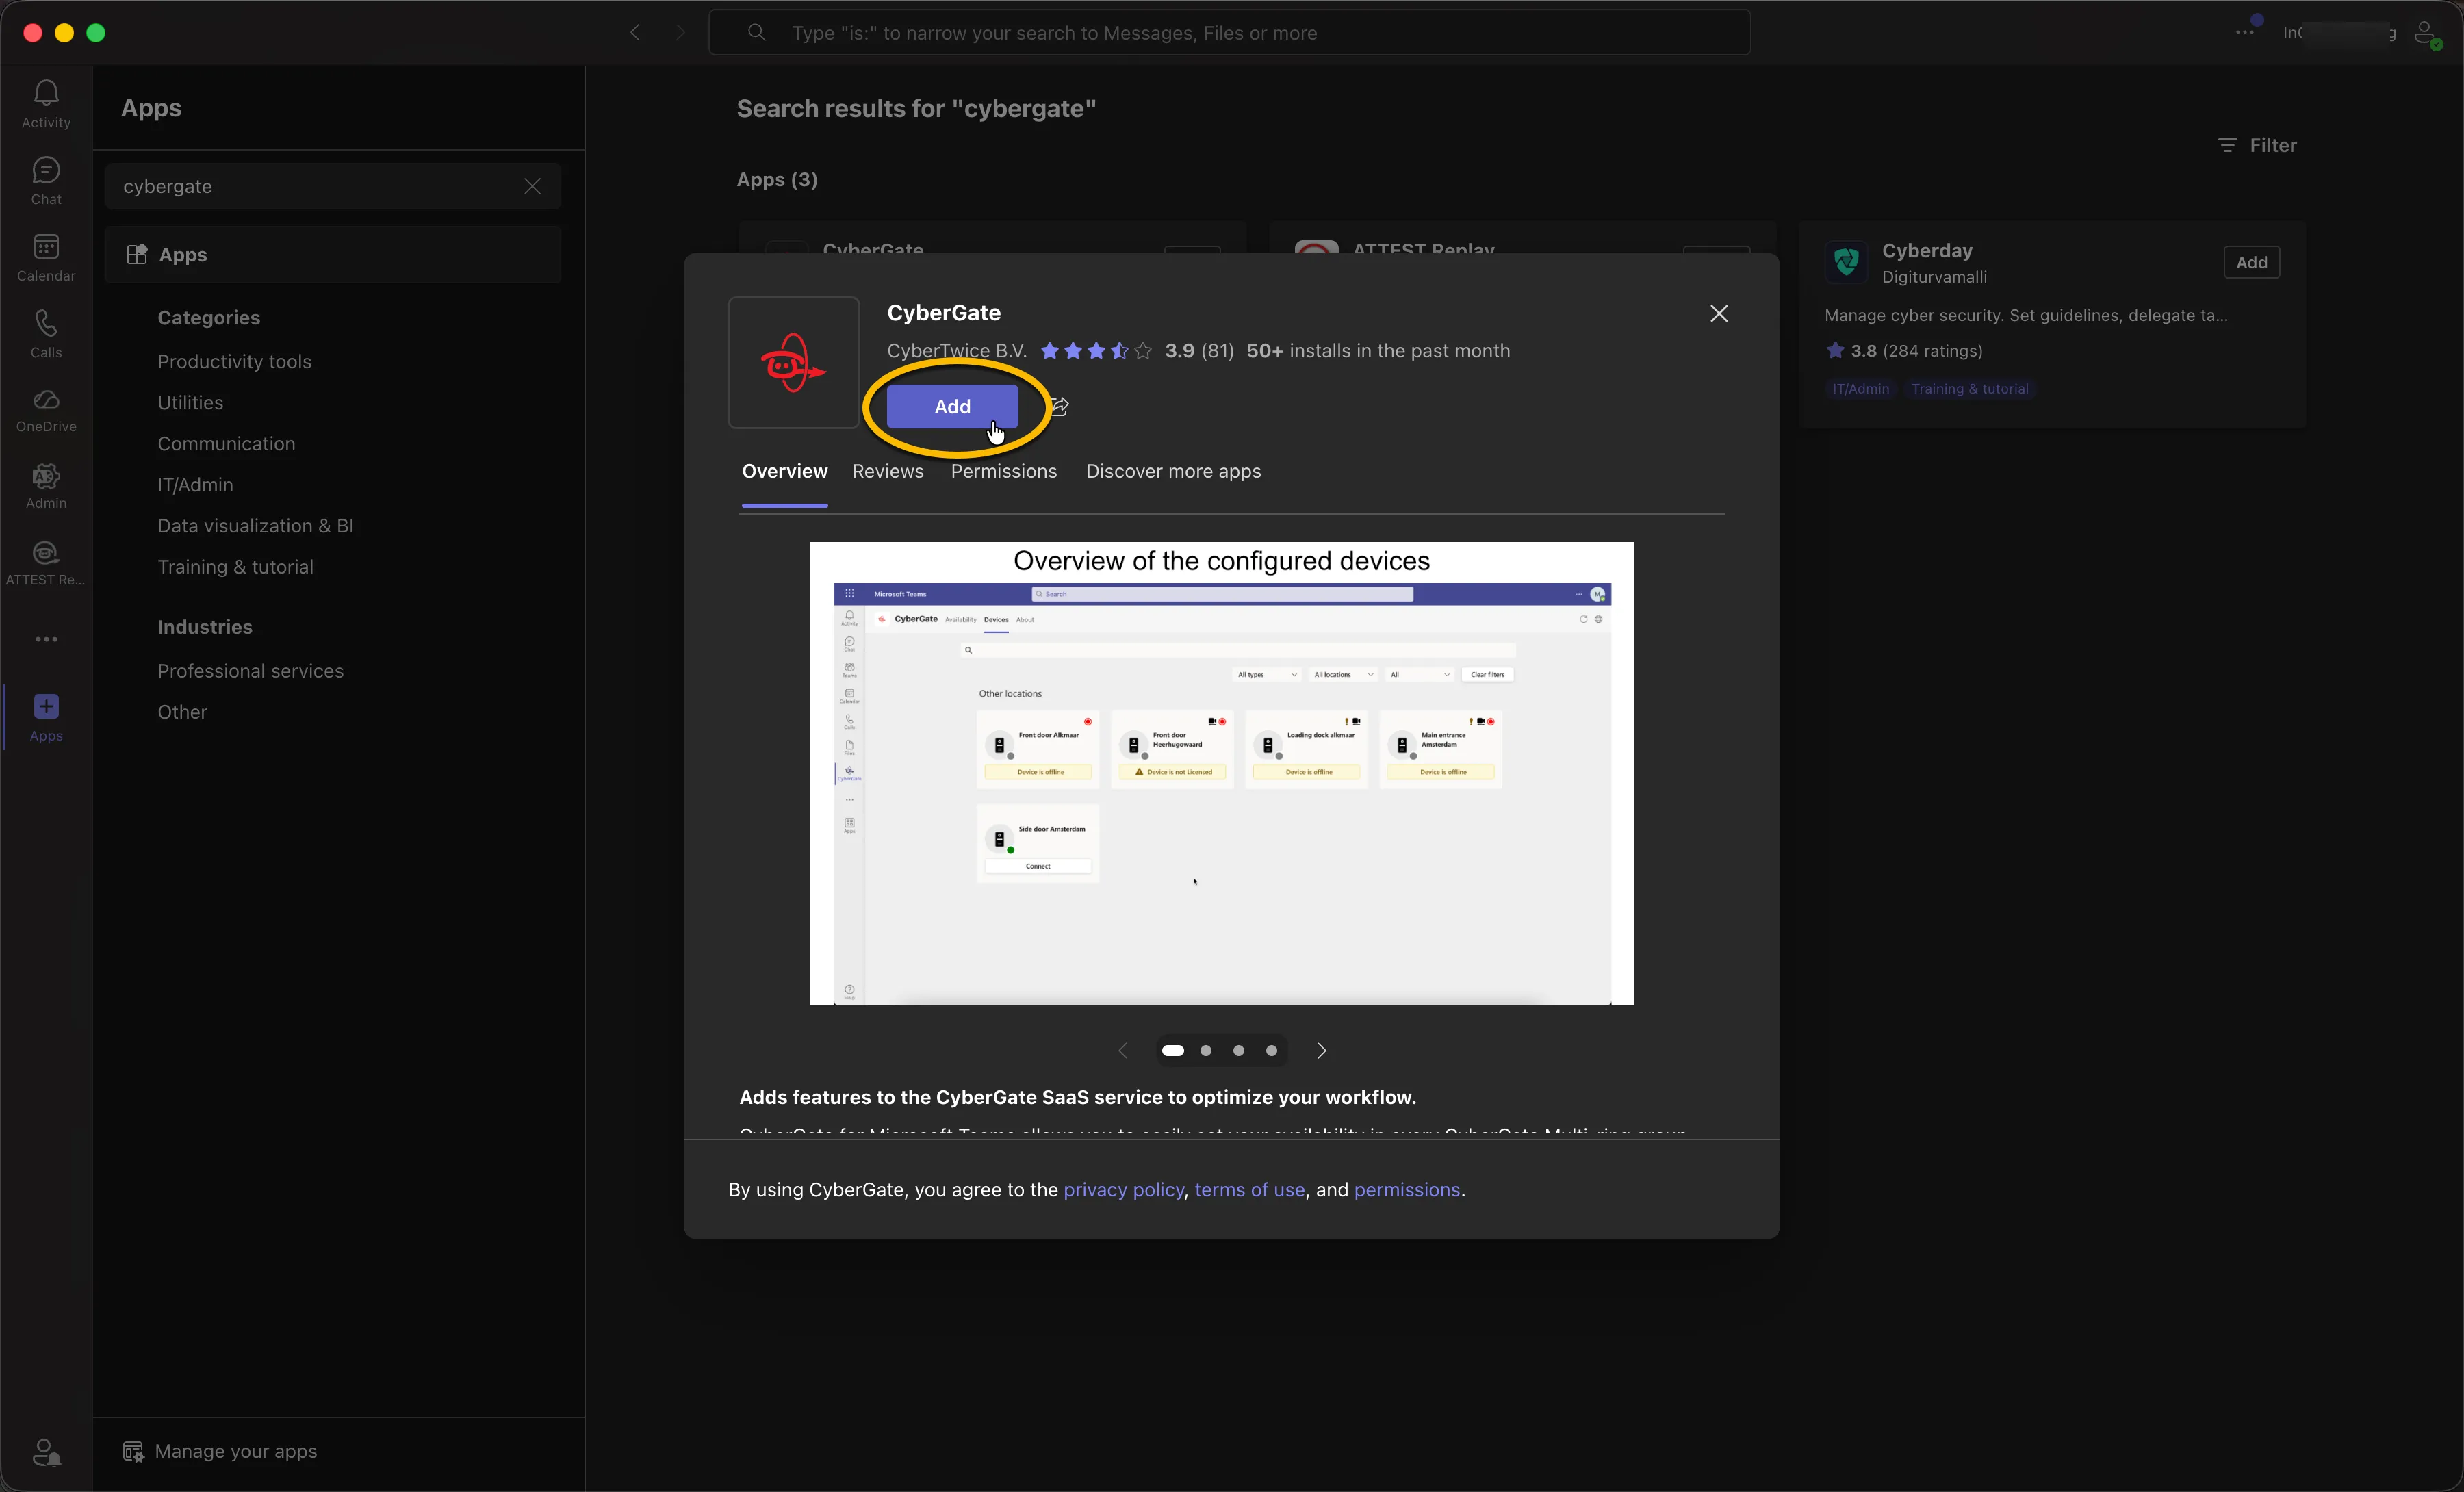Jump to the second carousel dot
The image size is (2464, 1492).
click(x=1206, y=1050)
